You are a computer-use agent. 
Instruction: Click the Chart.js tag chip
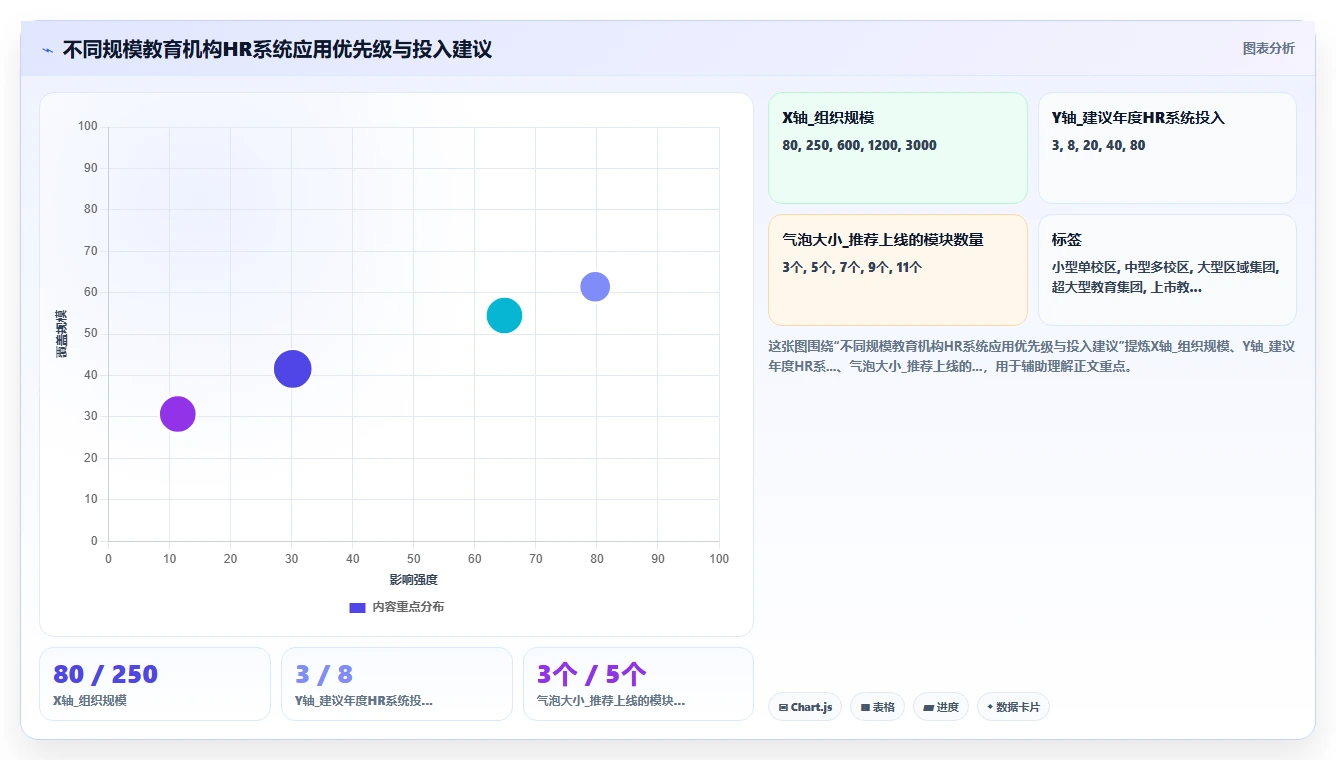[805, 707]
